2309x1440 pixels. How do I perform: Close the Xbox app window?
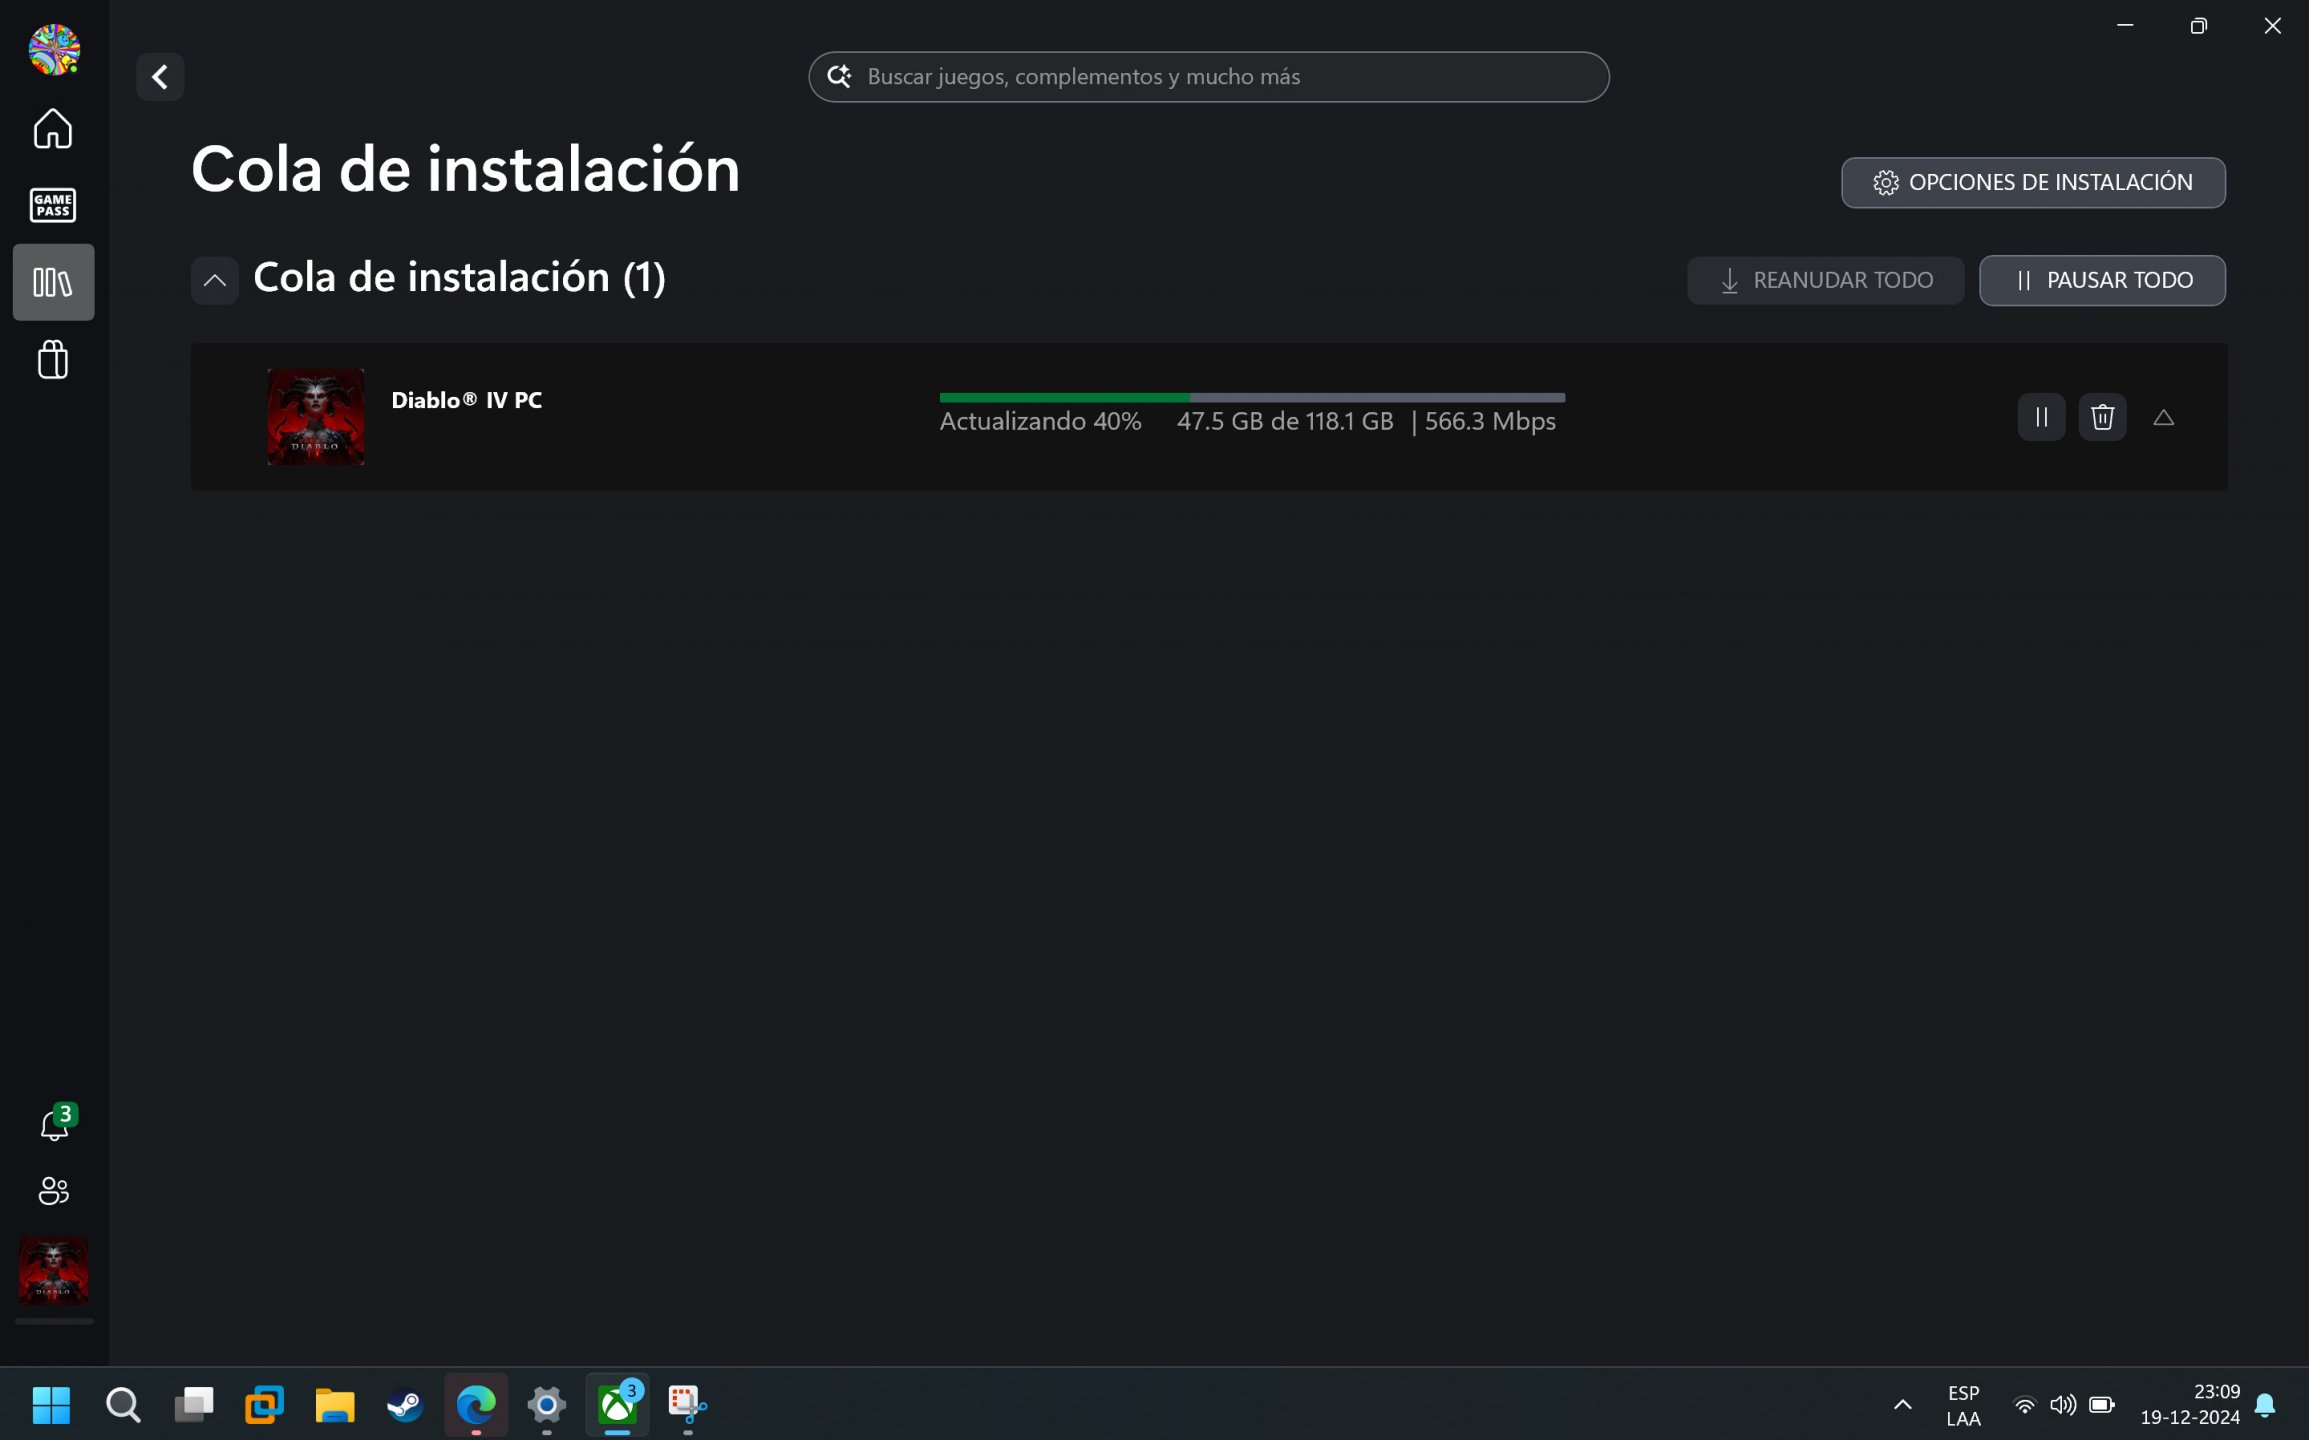click(x=2272, y=25)
